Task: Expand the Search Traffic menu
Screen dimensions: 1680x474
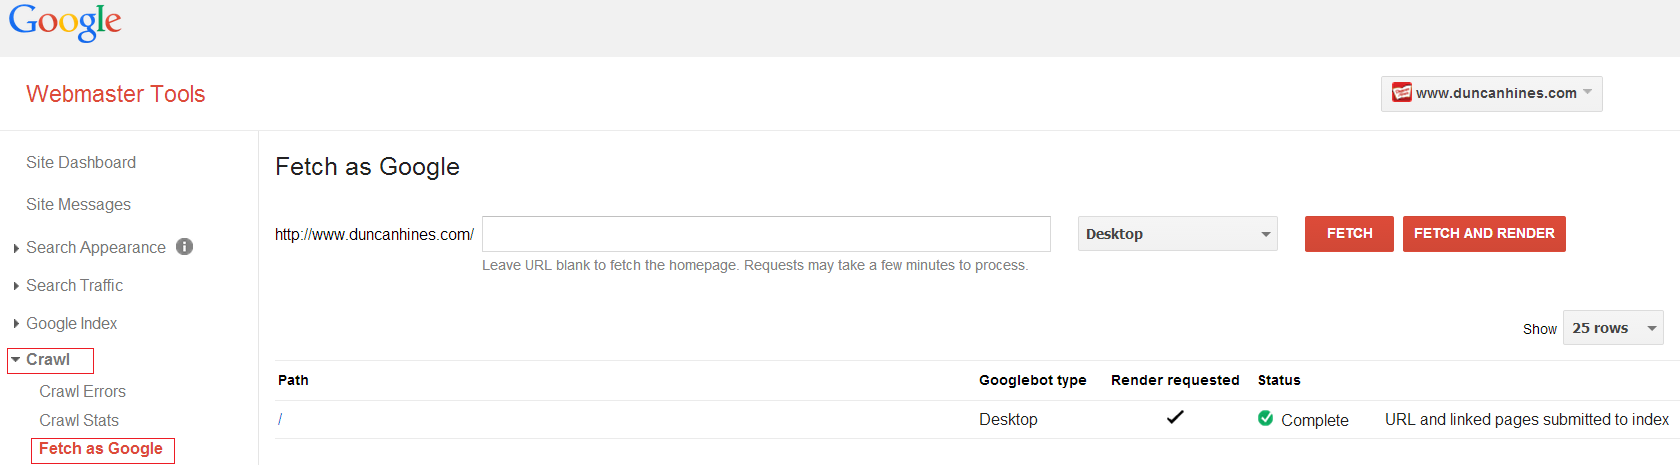Action: (74, 285)
